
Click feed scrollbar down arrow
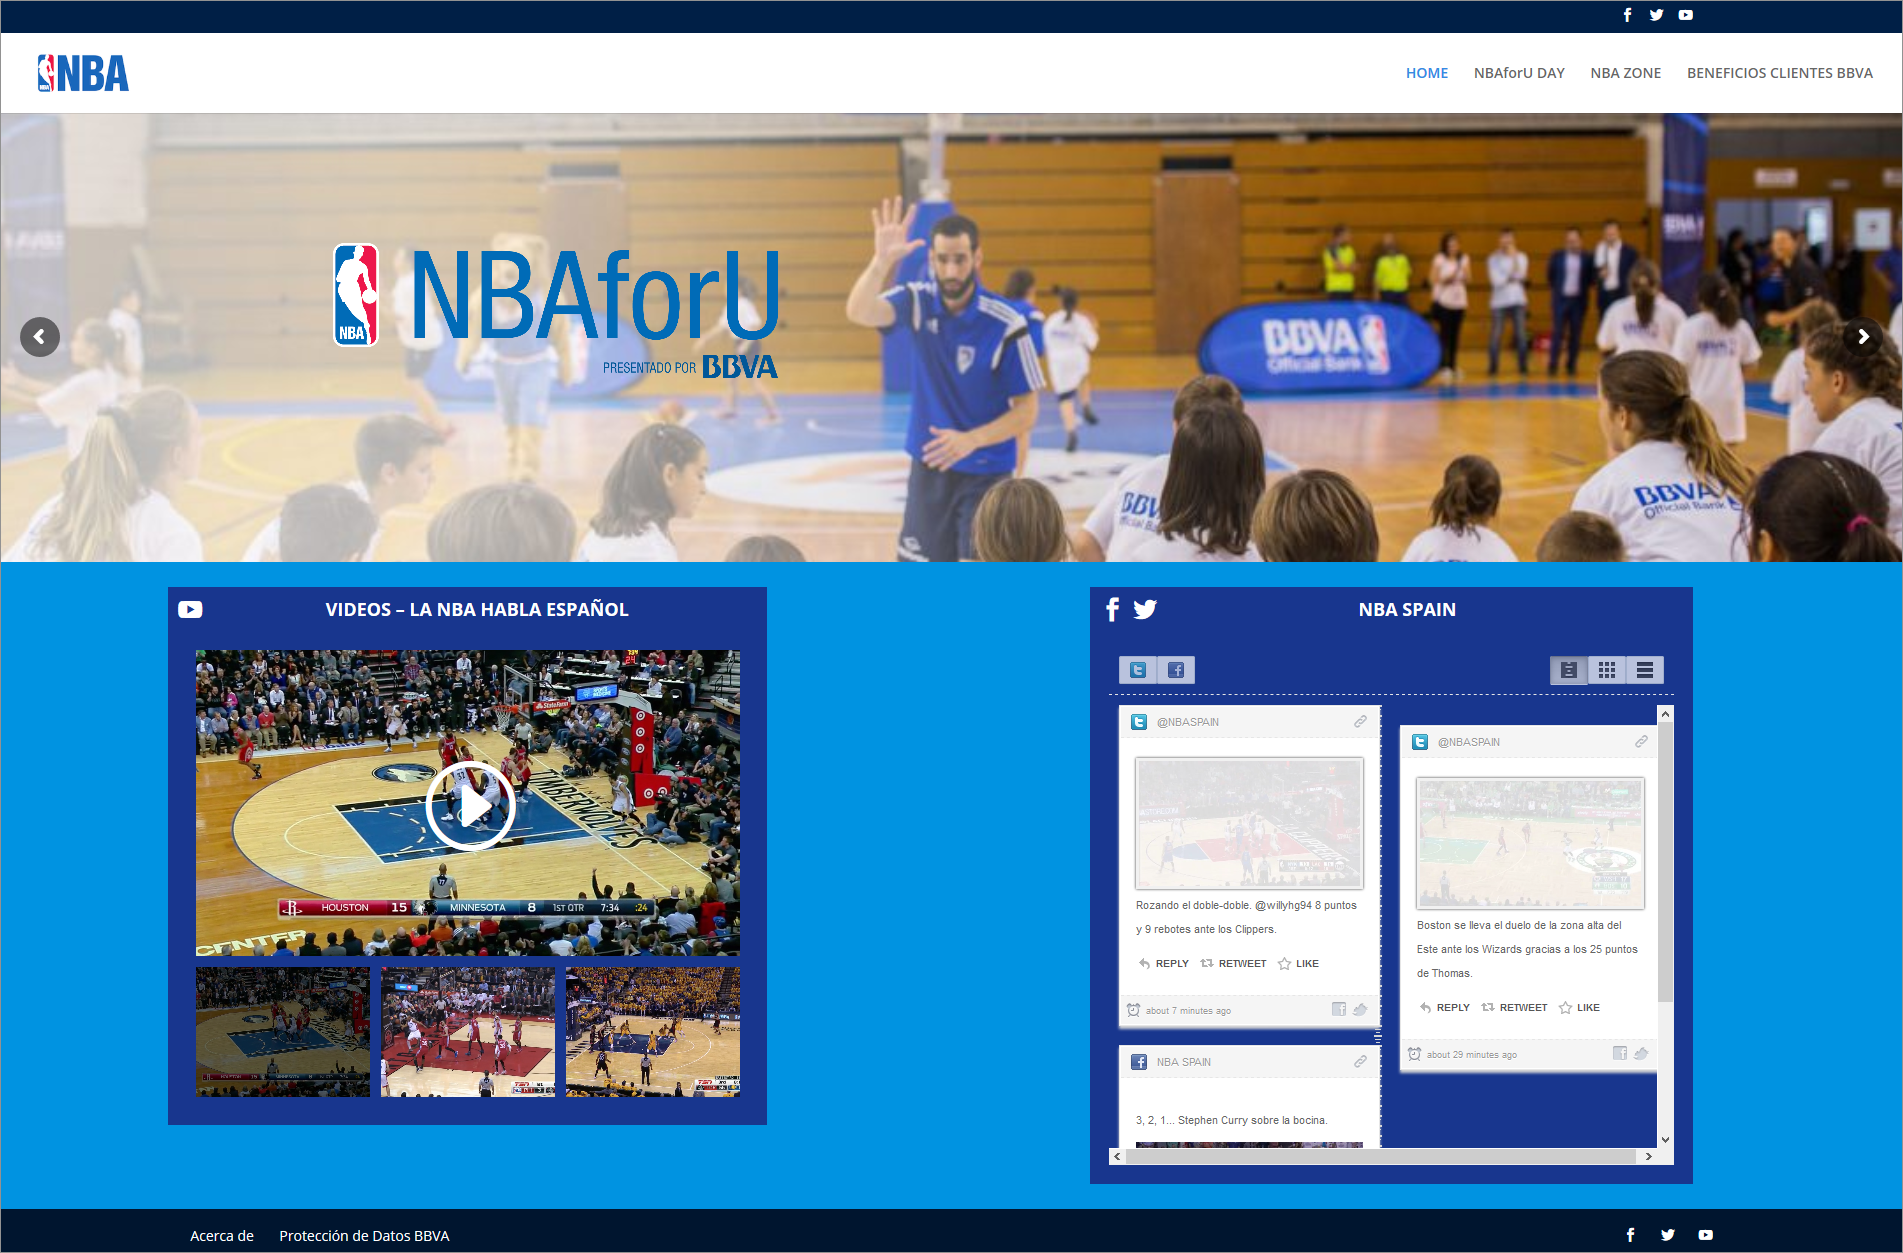pyautogui.click(x=1665, y=1140)
